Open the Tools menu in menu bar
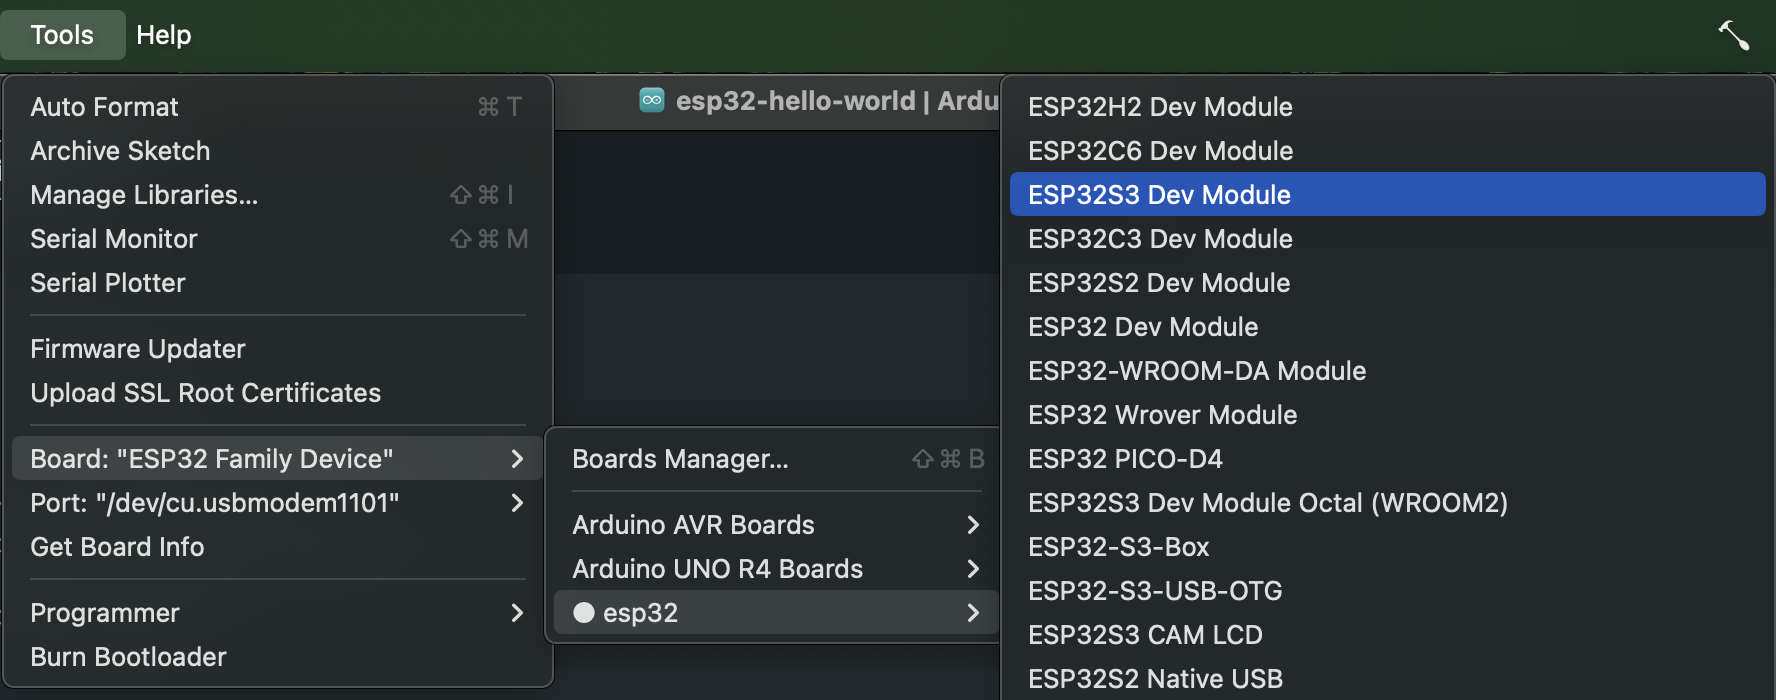The height and width of the screenshot is (700, 1776). pyautogui.click(x=62, y=35)
